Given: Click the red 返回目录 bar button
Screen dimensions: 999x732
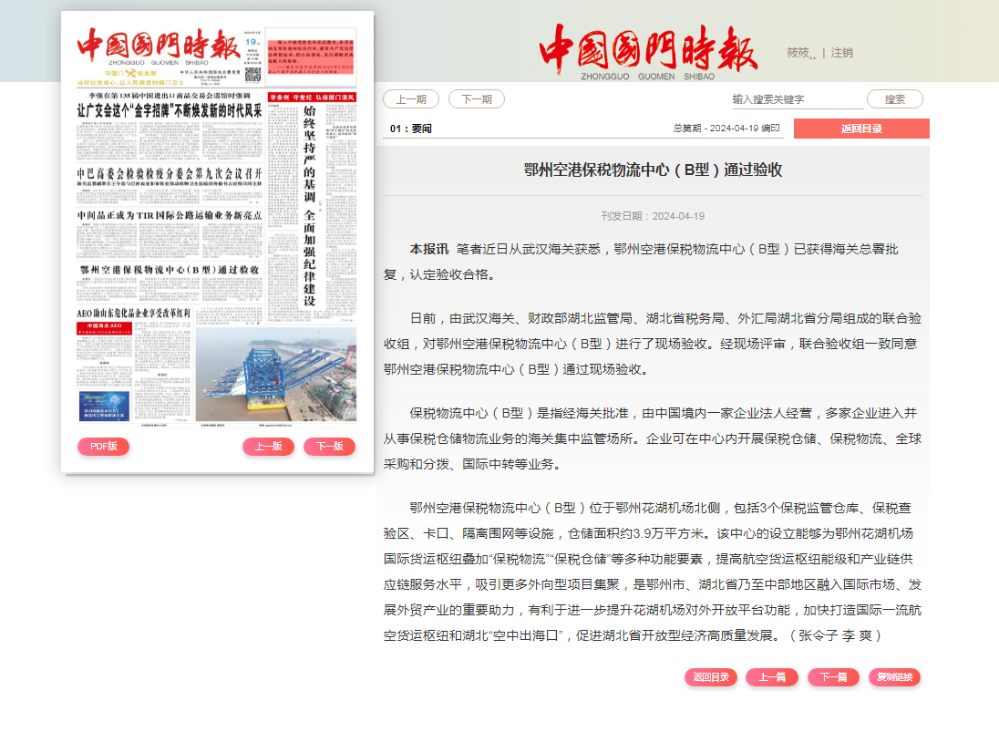Looking at the screenshot, I should coord(861,129).
